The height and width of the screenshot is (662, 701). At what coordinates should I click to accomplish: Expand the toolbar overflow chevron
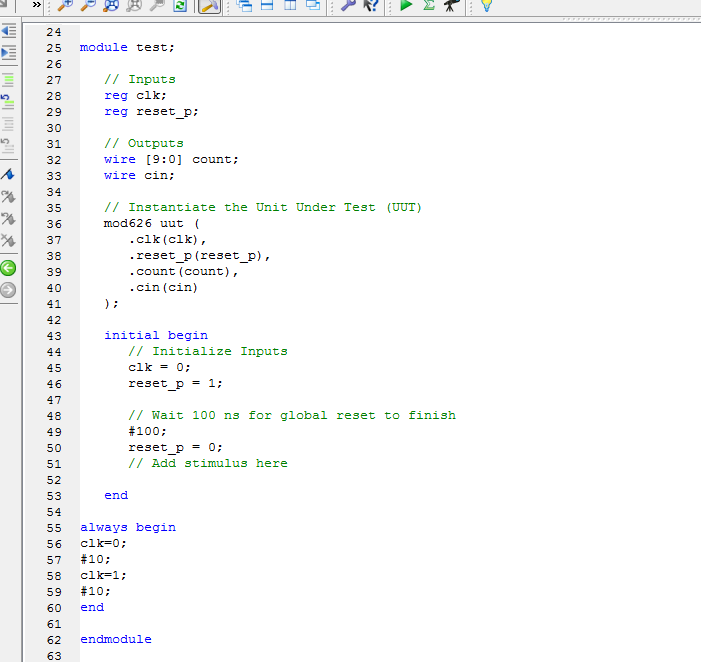[37, 5]
